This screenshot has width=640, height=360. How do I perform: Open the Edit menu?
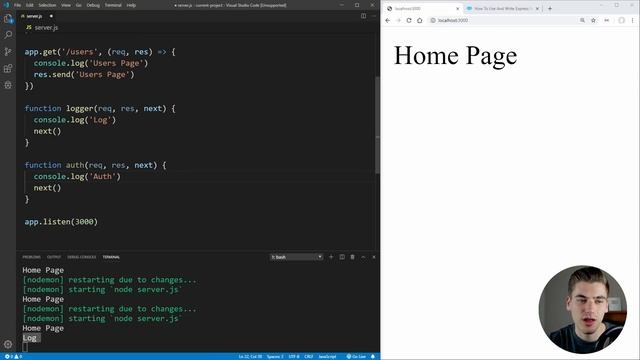(30, 5)
